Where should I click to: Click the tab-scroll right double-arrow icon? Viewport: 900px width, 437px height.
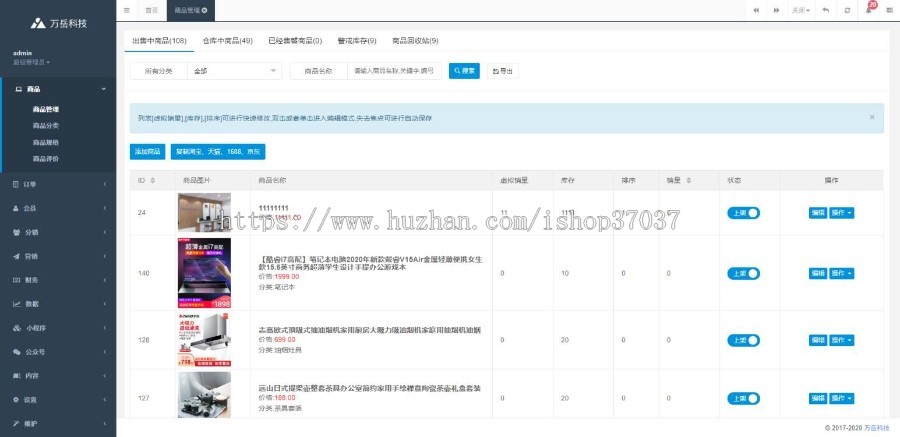click(x=776, y=10)
